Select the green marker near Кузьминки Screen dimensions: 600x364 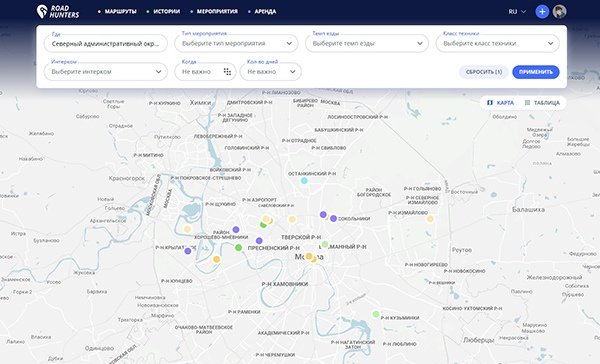(376, 314)
